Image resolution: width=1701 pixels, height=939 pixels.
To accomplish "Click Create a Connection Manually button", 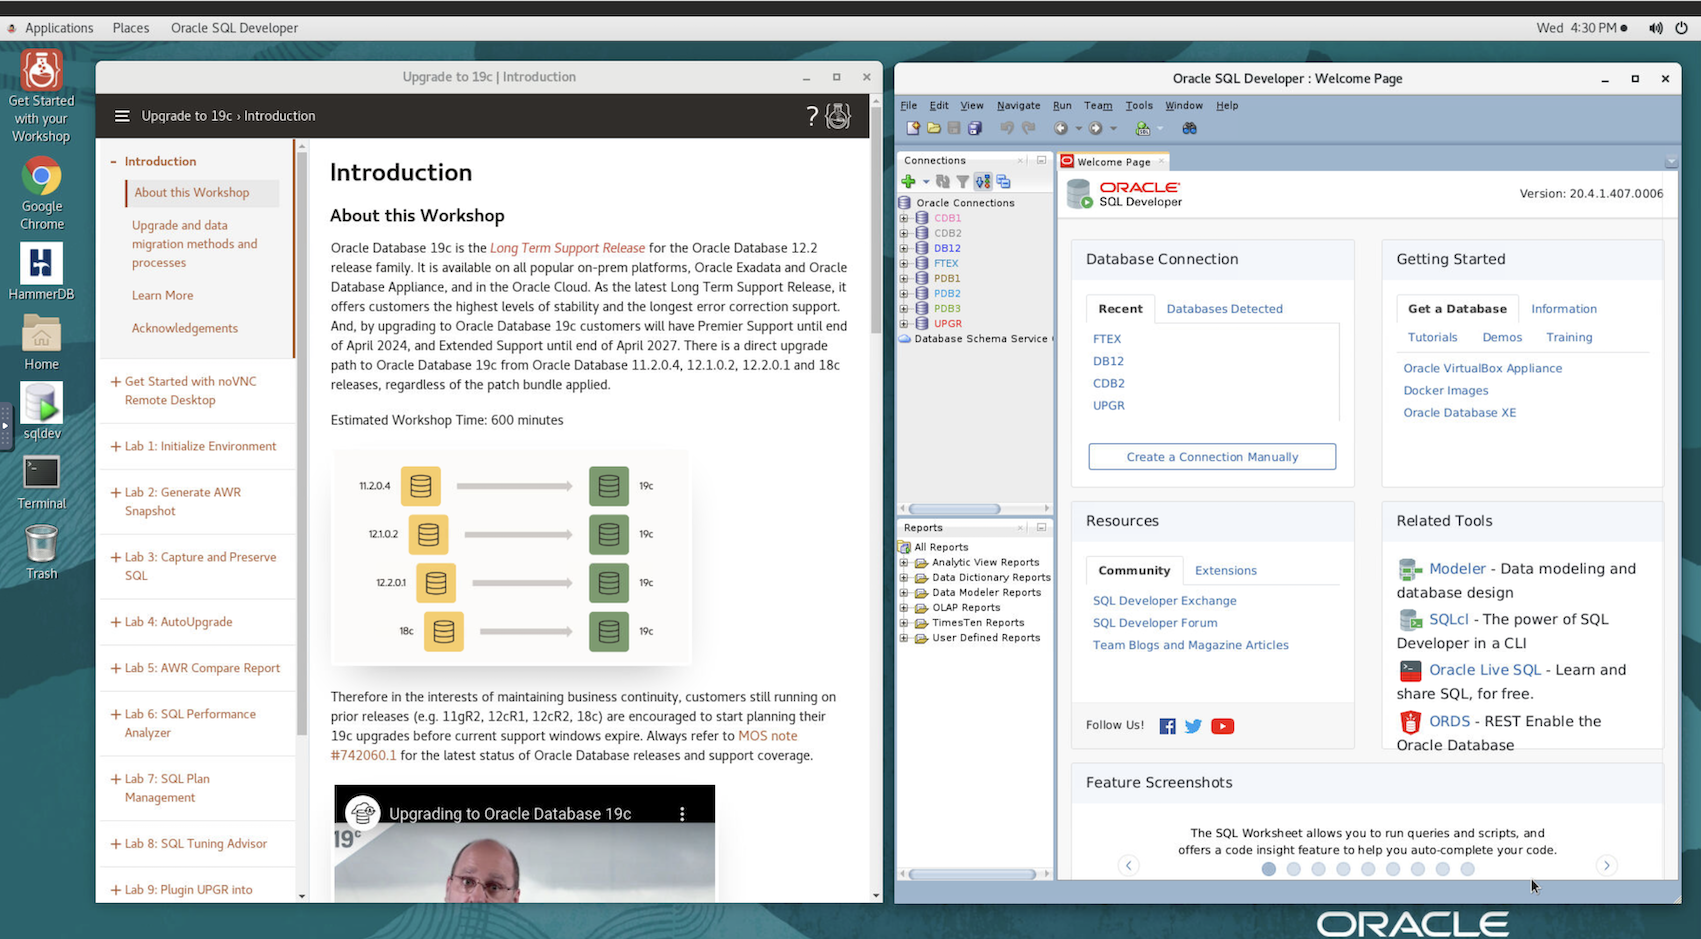I will tap(1212, 457).
